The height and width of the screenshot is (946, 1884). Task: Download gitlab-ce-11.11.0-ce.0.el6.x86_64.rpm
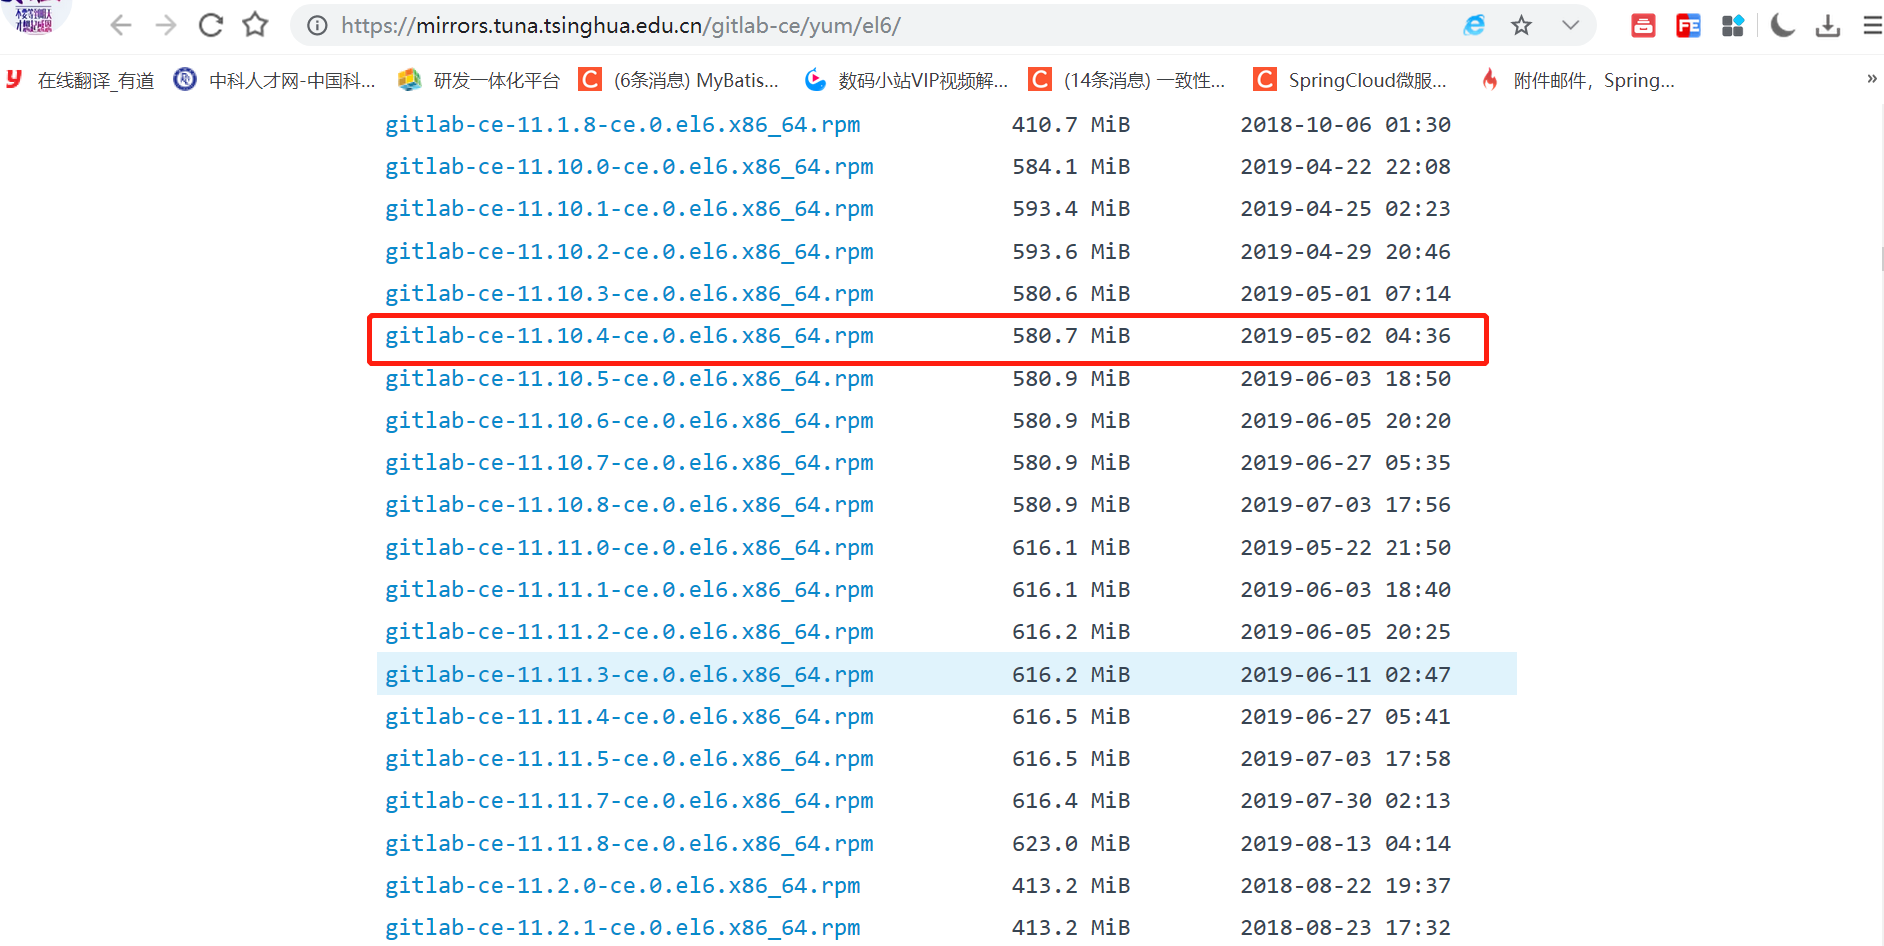pyautogui.click(x=629, y=548)
